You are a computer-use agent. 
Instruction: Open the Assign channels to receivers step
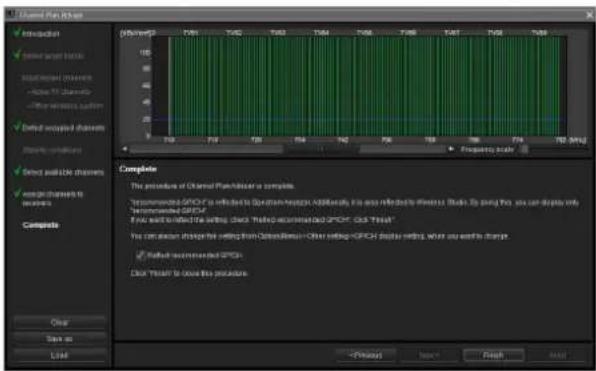coord(52,198)
